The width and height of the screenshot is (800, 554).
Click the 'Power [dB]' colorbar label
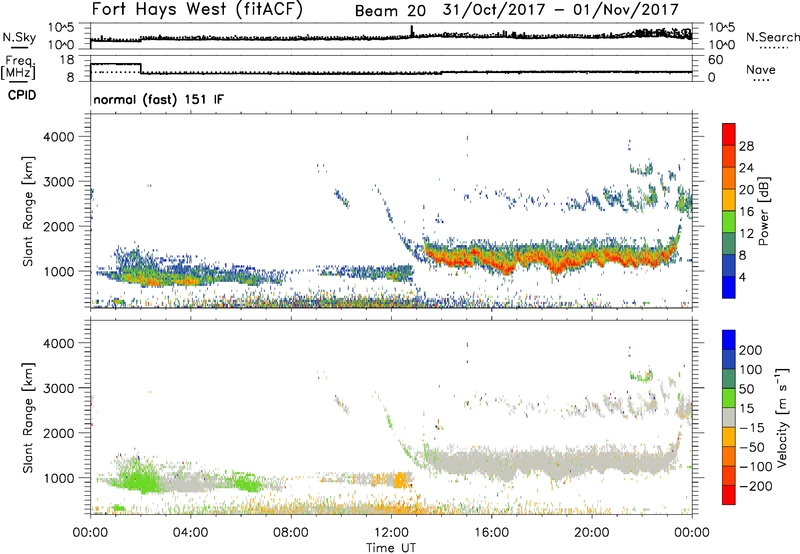(x=764, y=211)
